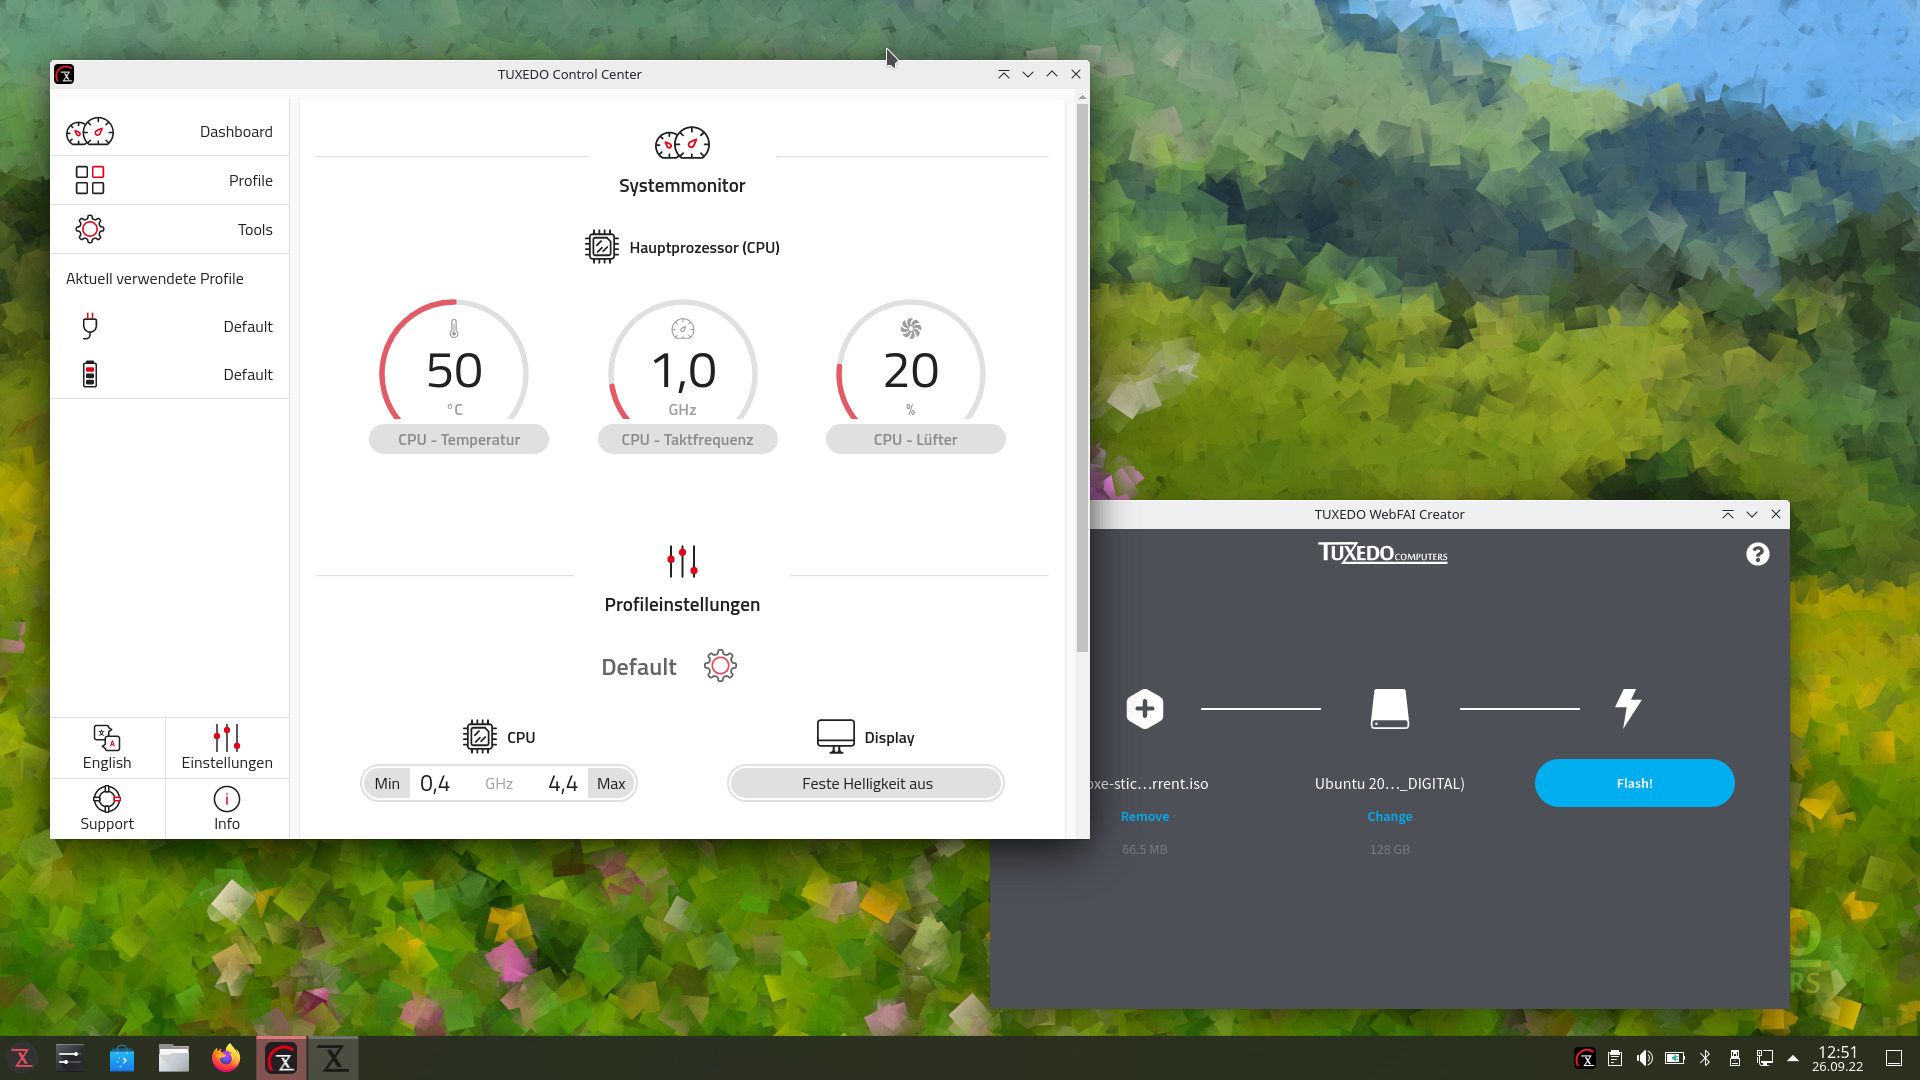The height and width of the screenshot is (1080, 1920).
Task: Click Flash! button in WebFAI Creator
Action: click(x=1635, y=782)
